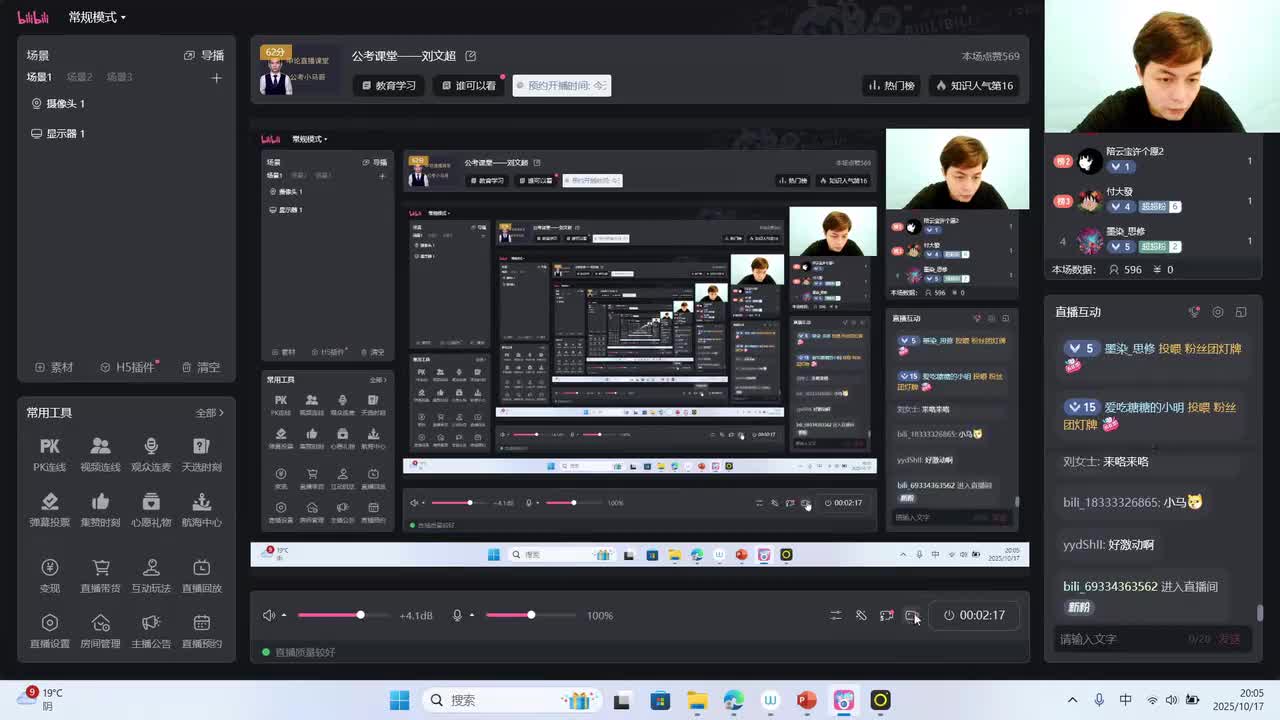The width and height of the screenshot is (1280, 720).
Task: Mute the speaker audio
Action: 268,615
